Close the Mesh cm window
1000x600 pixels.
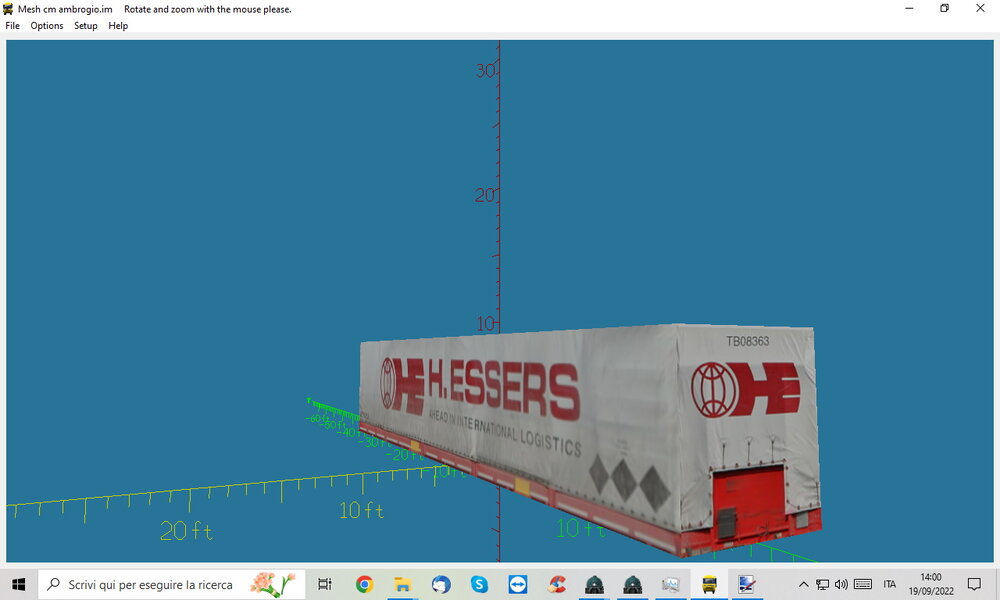click(x=980, y=8)
